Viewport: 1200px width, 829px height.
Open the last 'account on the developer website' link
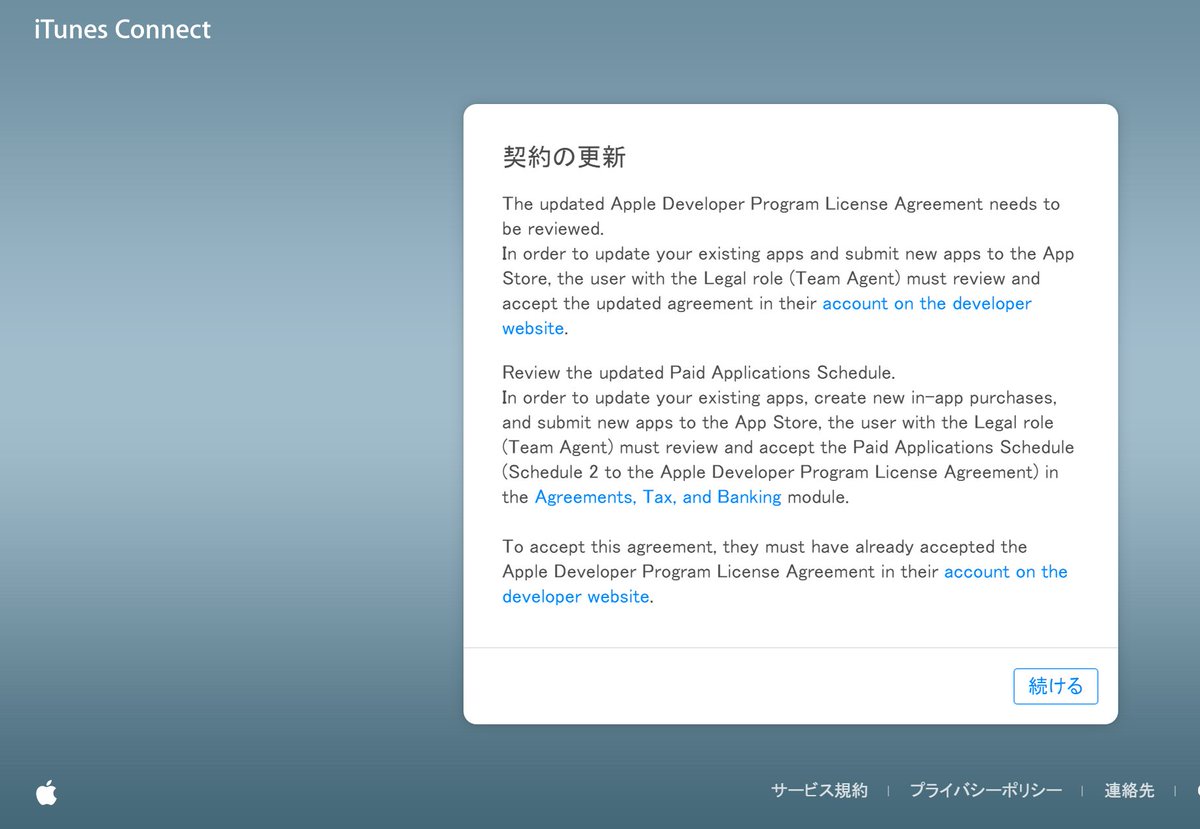click(x=1005, y=572)
